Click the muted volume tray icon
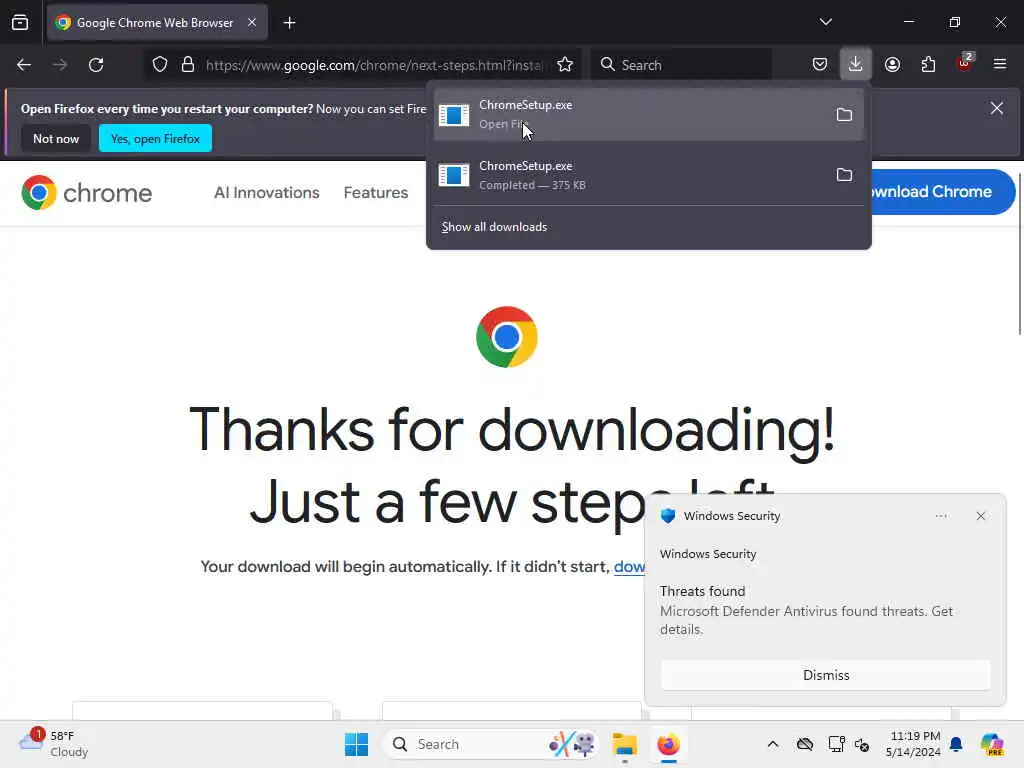Image resolution: width=1024 pixels, height=768 pixels. pyautogui.click(x=862, y=744)
